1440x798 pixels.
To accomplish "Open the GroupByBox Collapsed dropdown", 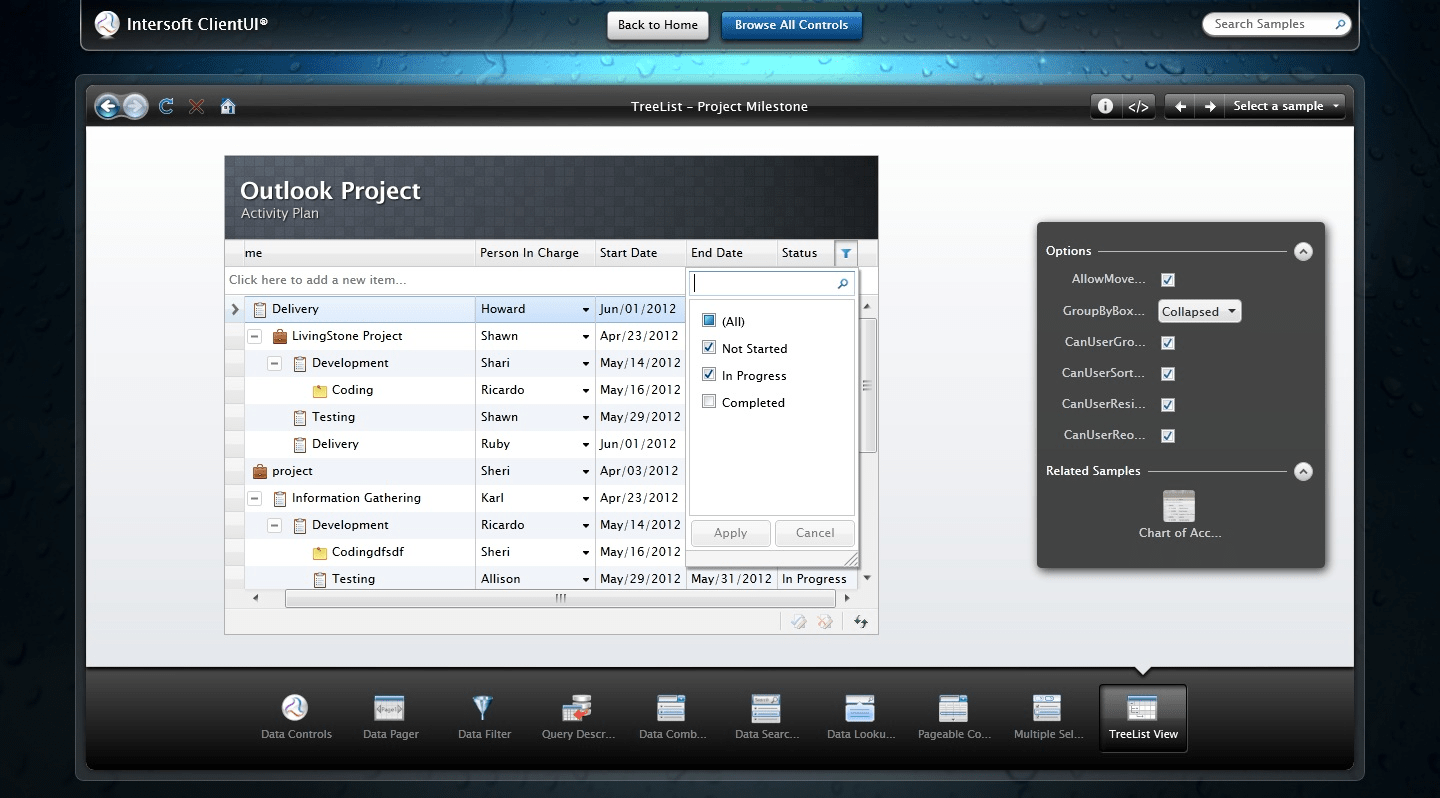I will click(1199, 312).
